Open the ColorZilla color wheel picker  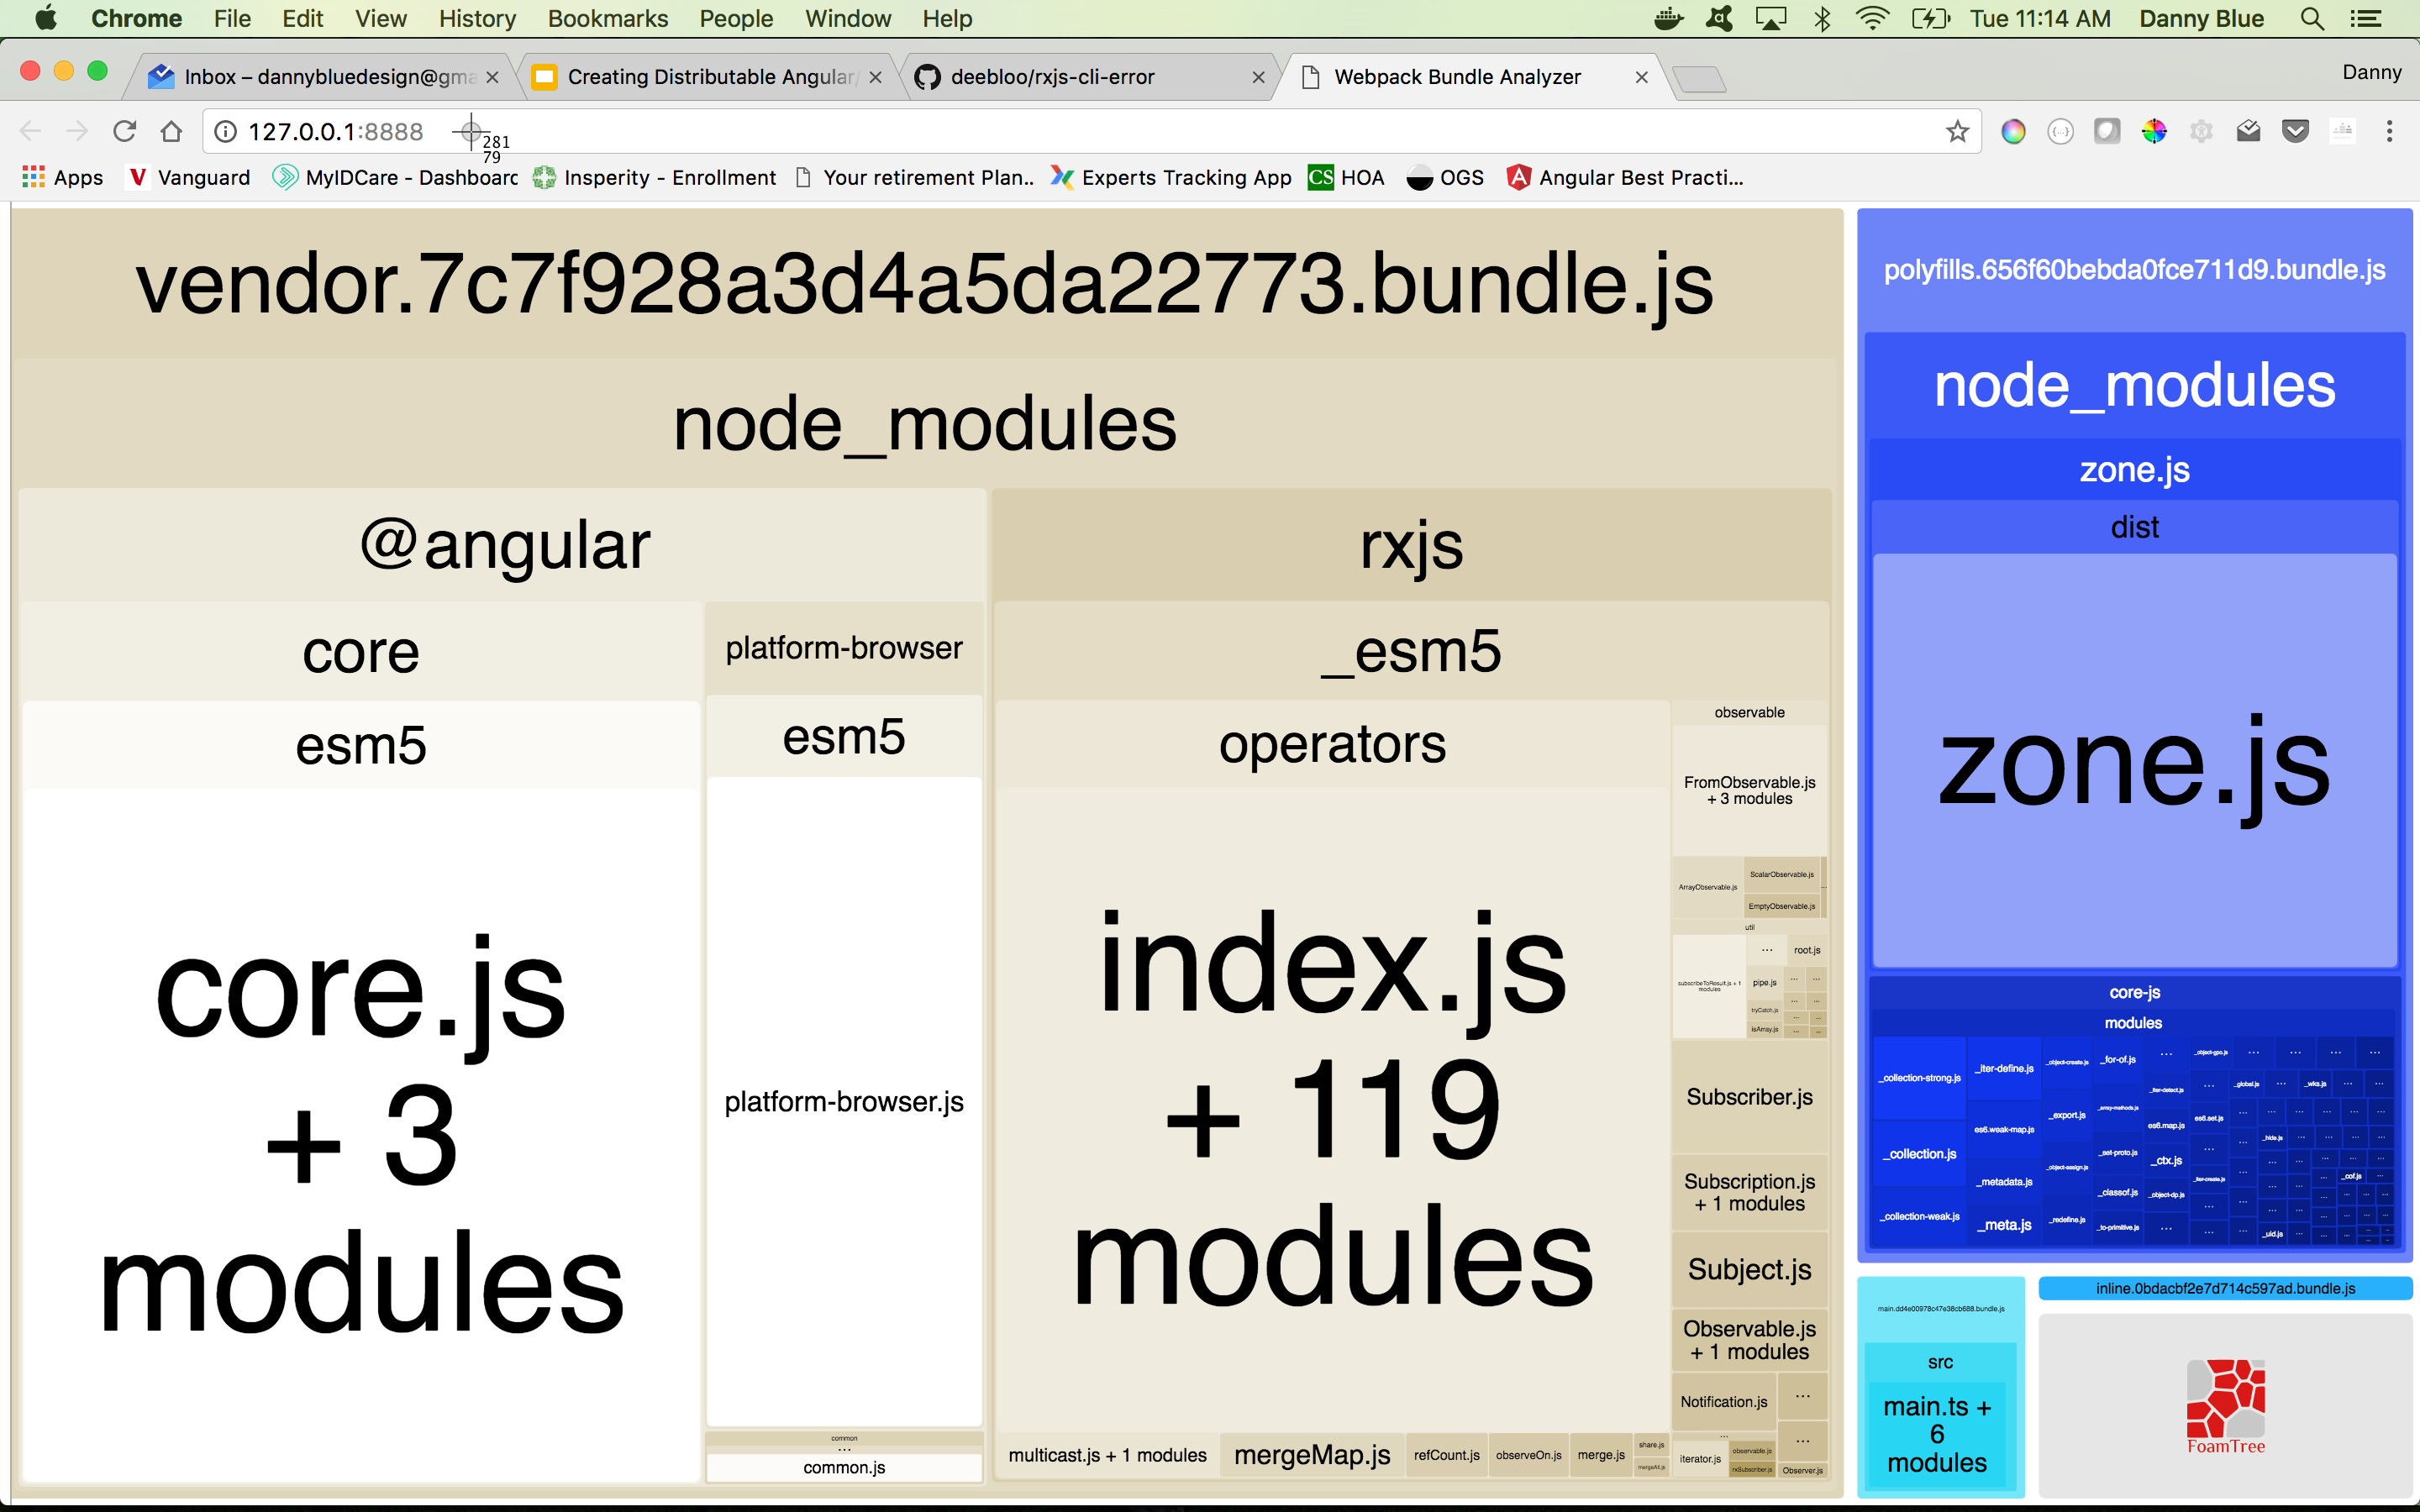click(2154, 131)
